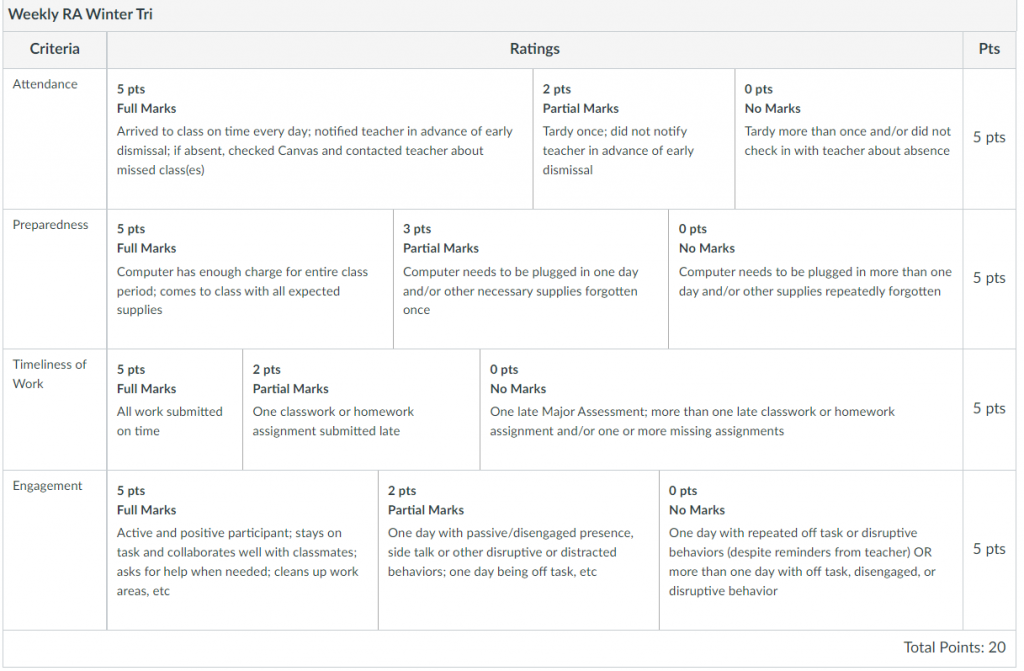Screen dimensions: 1024x671
Task: Select Timeliness Partial Marks 2 pts rating
Action: [x=361, y=410]
